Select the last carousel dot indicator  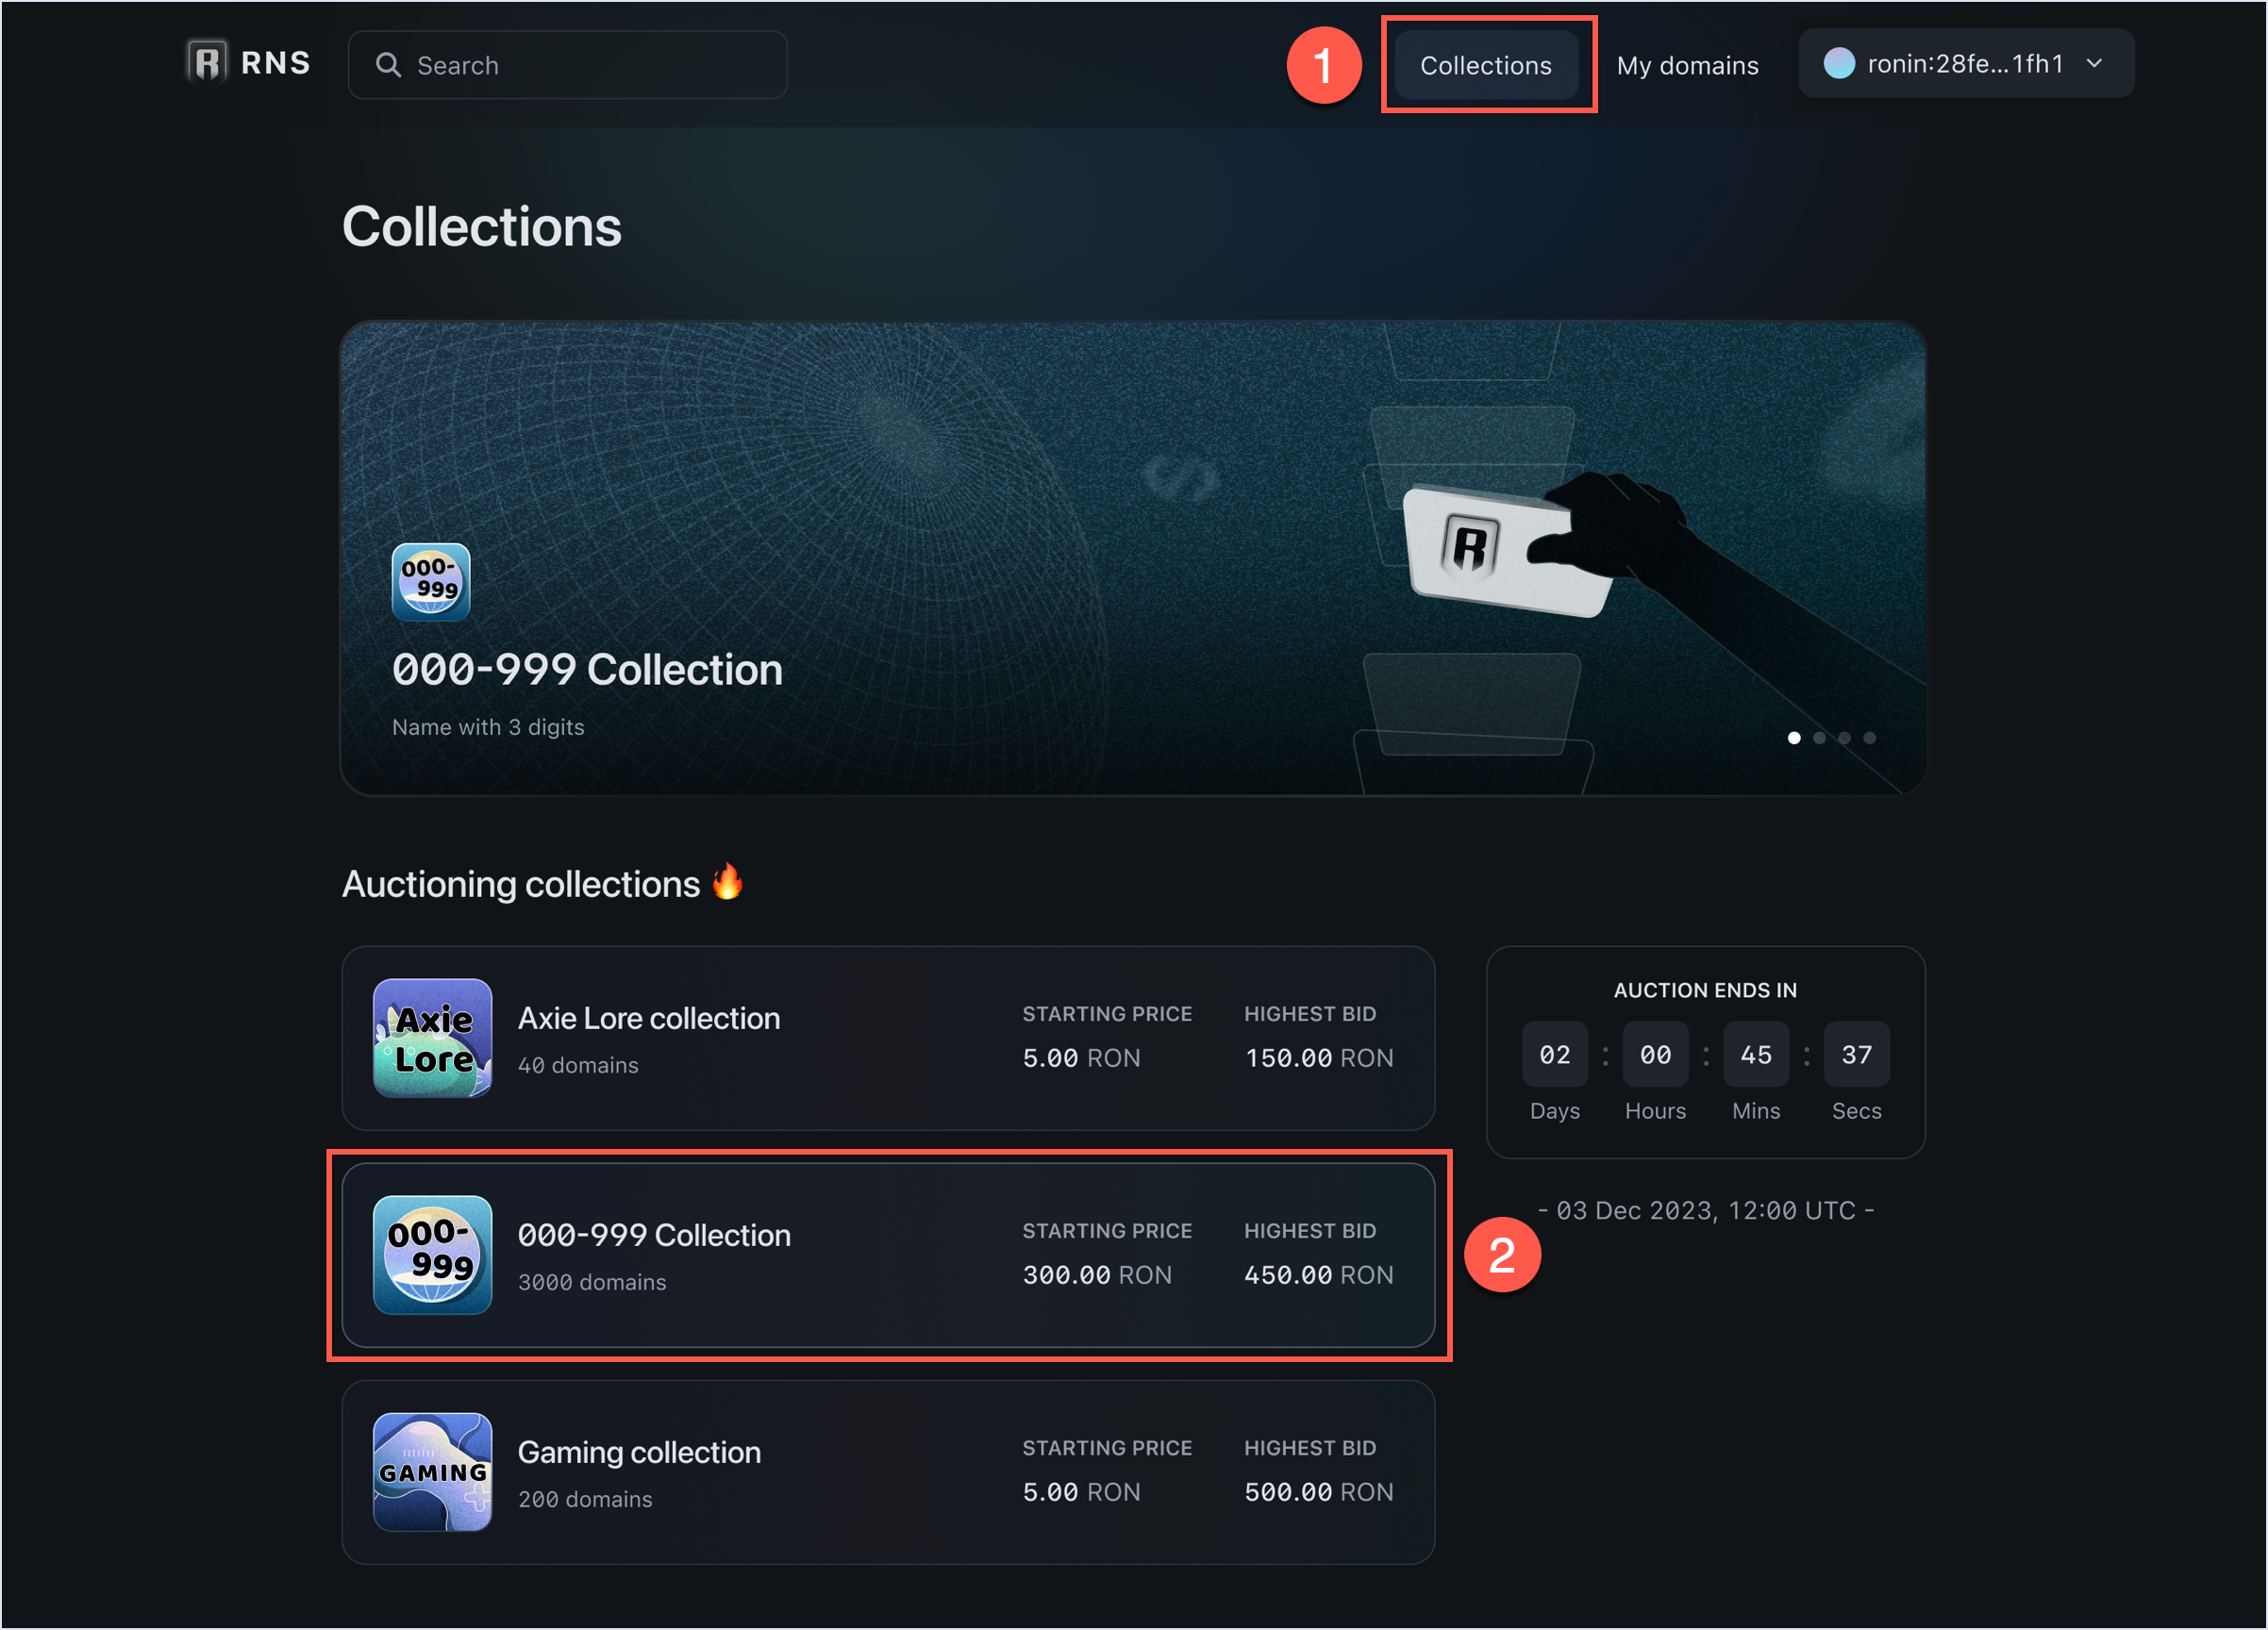tap(1870, 738)
